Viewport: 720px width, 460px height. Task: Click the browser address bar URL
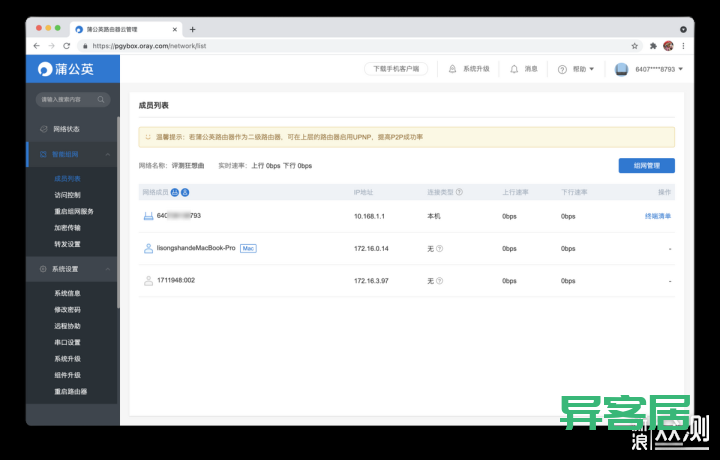click(149, 46)
